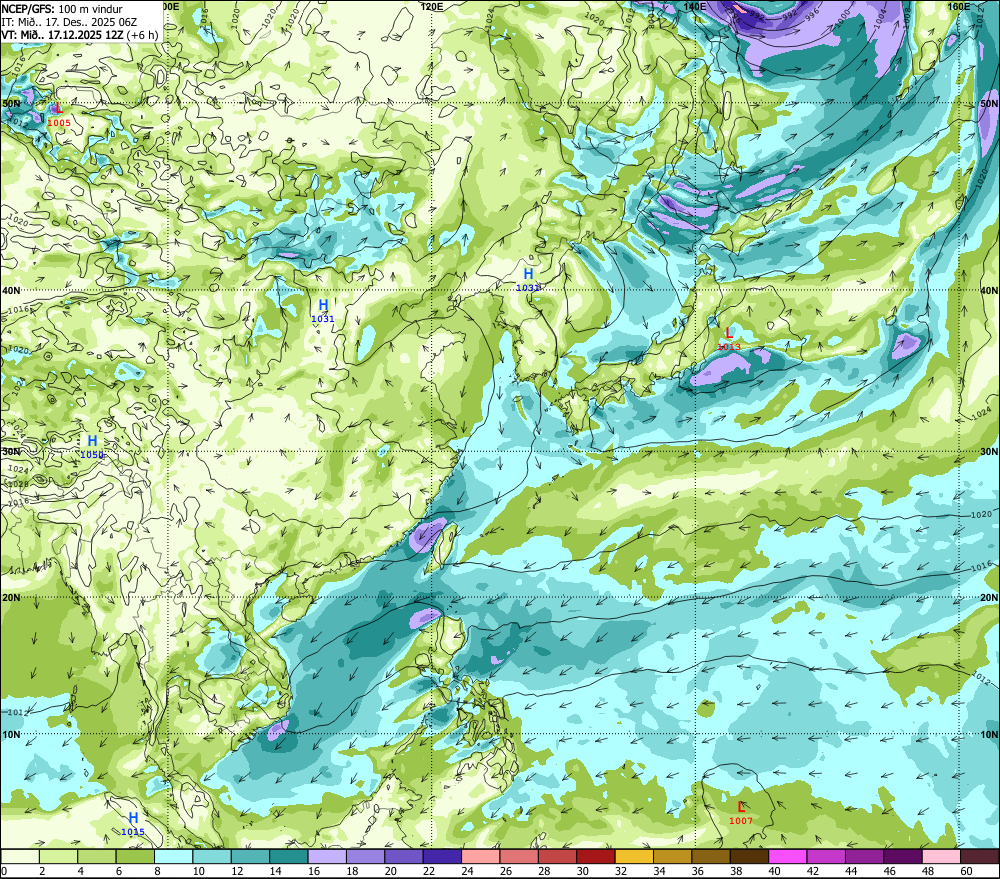Click the '20N' latitude label on right edge
This screenshot has width=1000, height=879.
coord(989,598)
